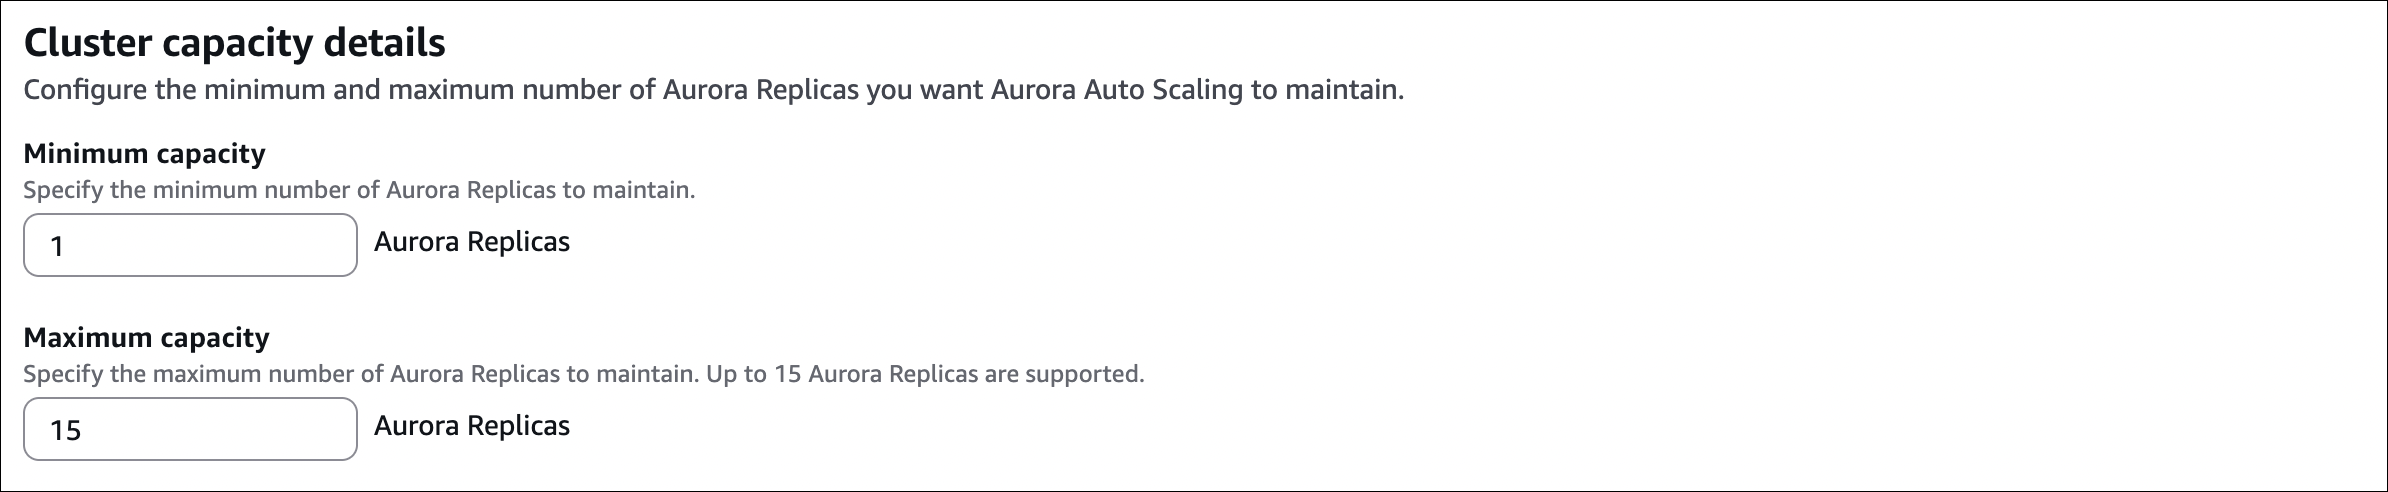
Task: Click "Specify the maximum number" help text
Action: [200, 374]
